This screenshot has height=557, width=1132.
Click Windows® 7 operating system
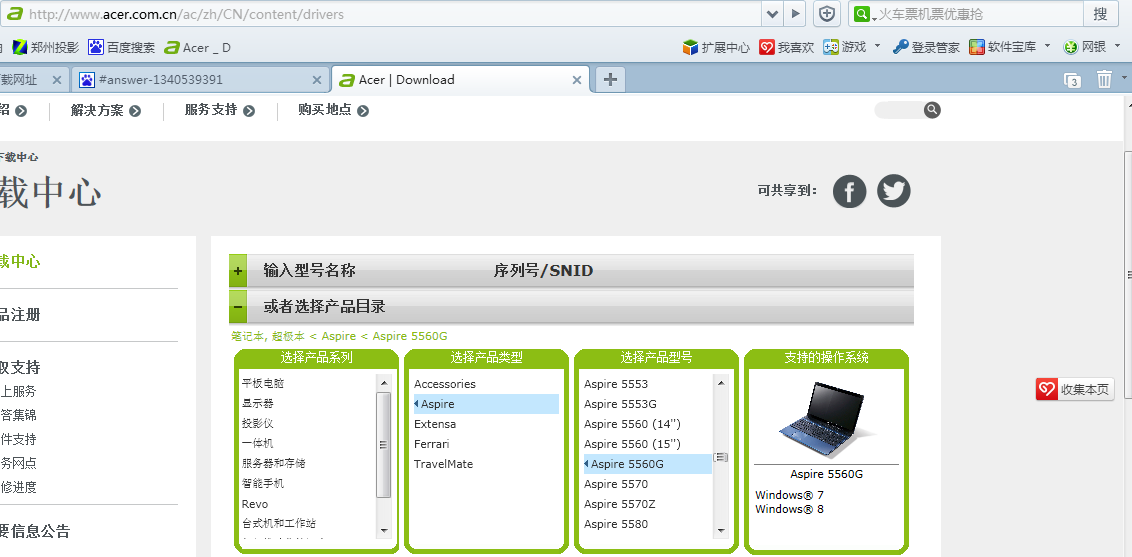pos(789,495)
